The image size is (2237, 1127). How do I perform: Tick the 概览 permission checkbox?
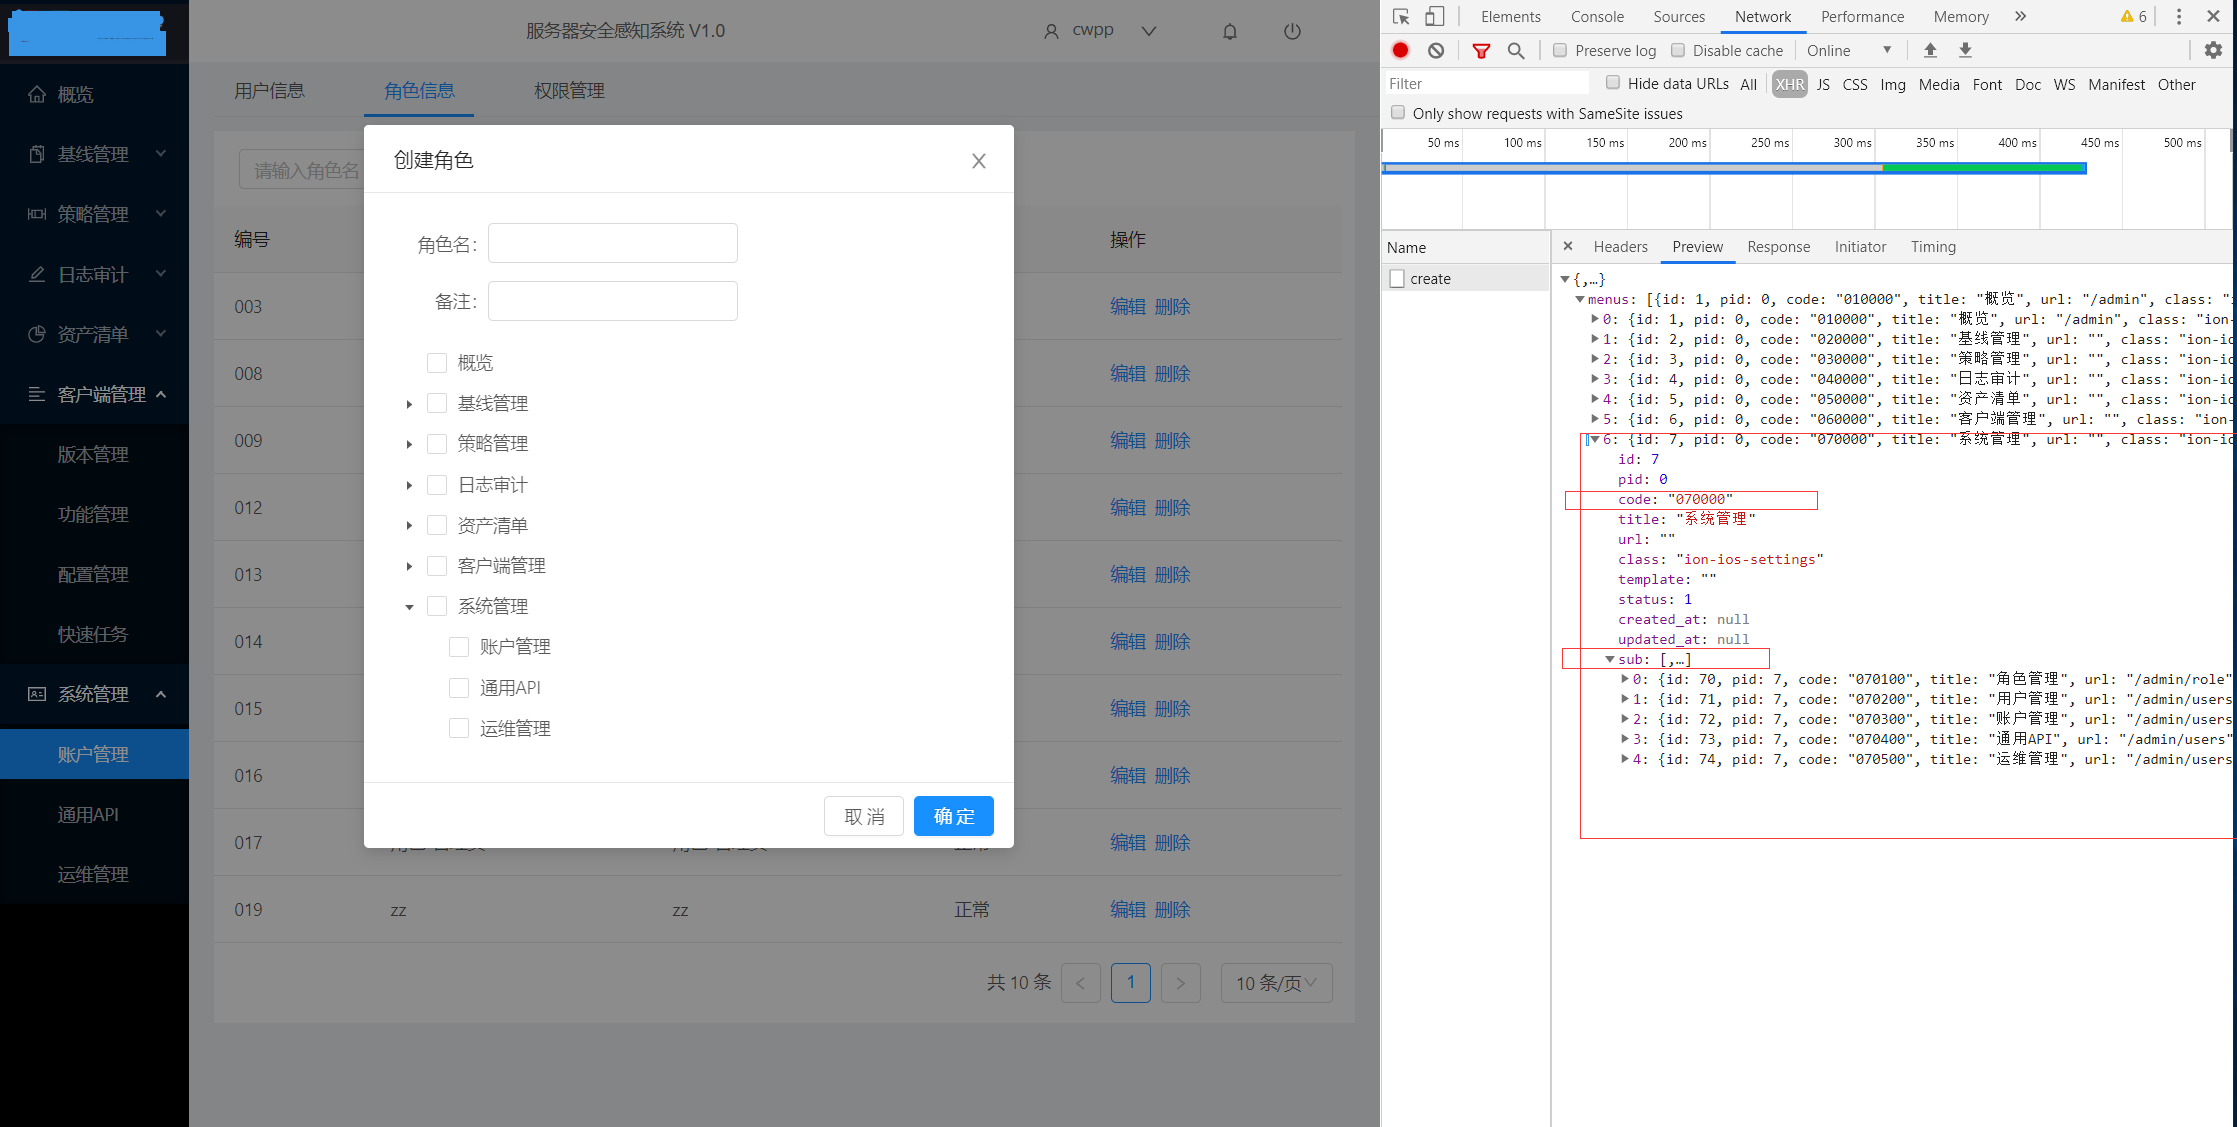click(x=437, y=363)
